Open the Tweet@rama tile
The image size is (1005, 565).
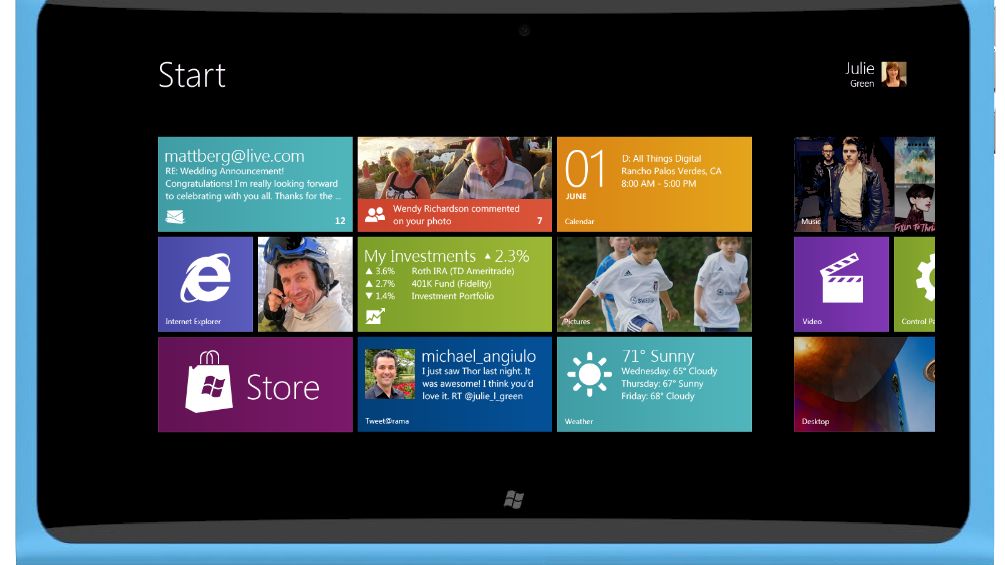pyautogui.click(x=454, y=384)
